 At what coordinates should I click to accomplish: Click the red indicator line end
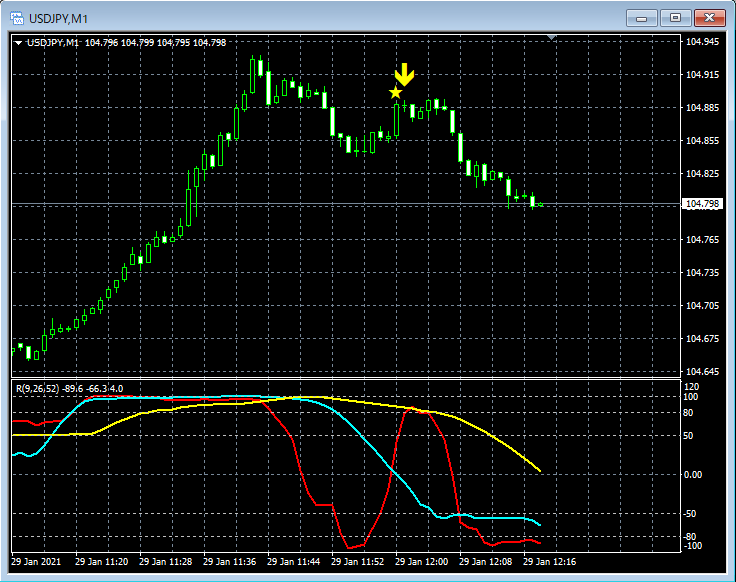[539, 543]
